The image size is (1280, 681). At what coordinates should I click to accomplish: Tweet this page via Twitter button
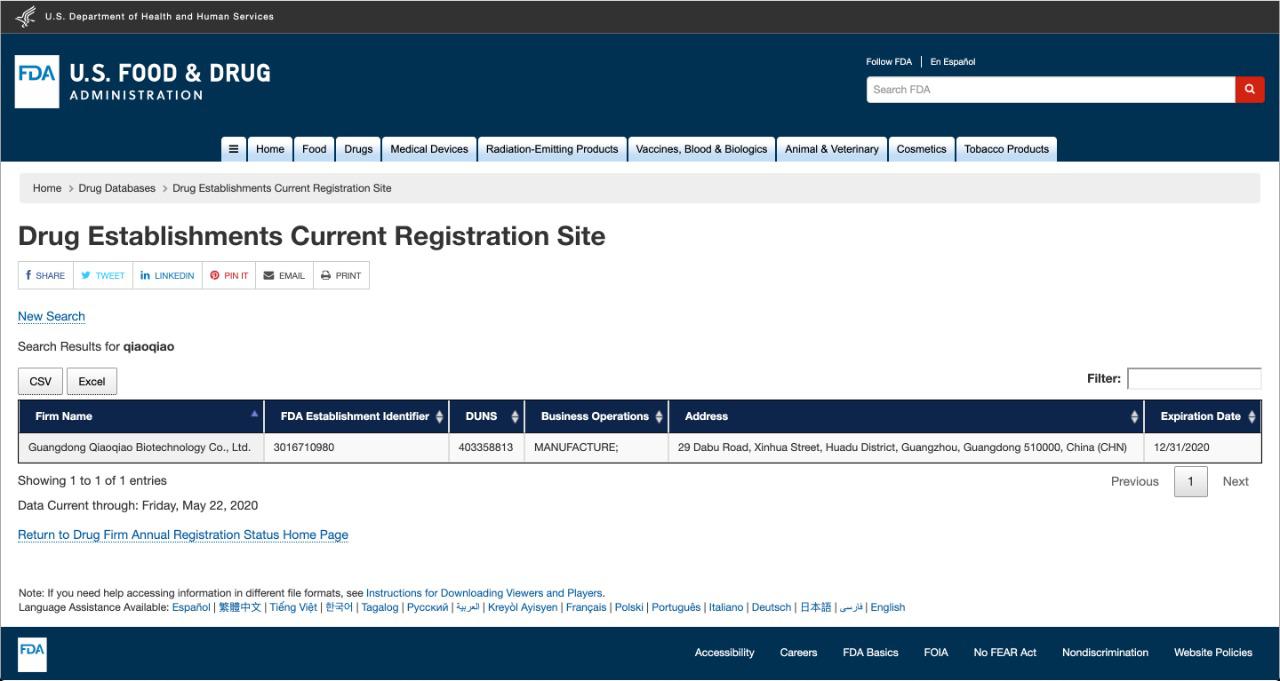tap(103, 276)
